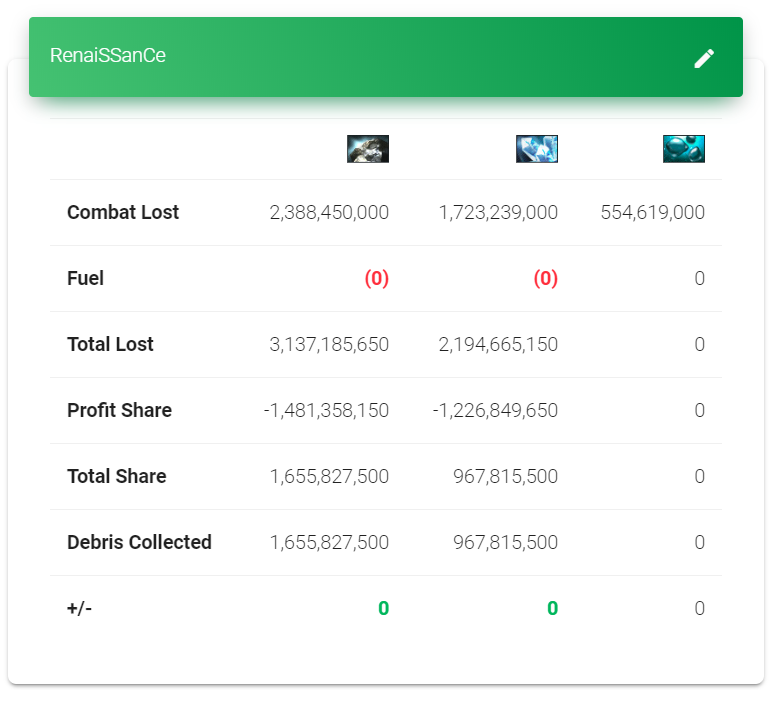This screenshot has width=781, height=704.
Task: Select the Total Share row label
Action: 117,476
